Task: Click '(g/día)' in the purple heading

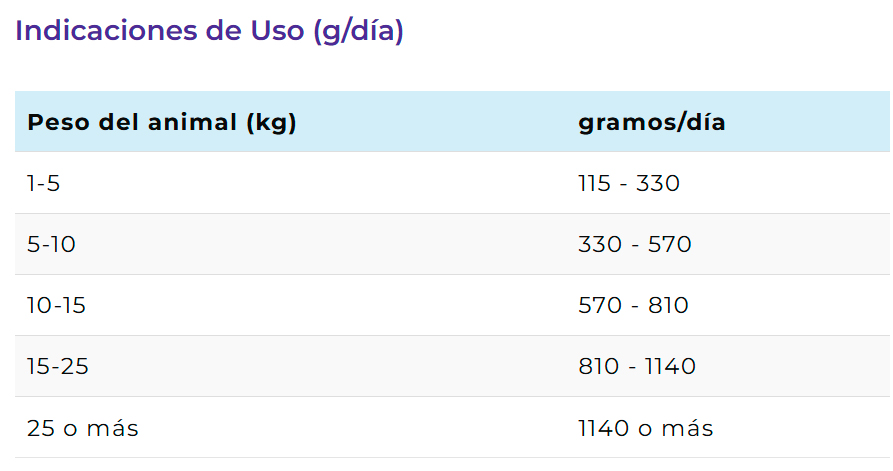Action: 358,31
